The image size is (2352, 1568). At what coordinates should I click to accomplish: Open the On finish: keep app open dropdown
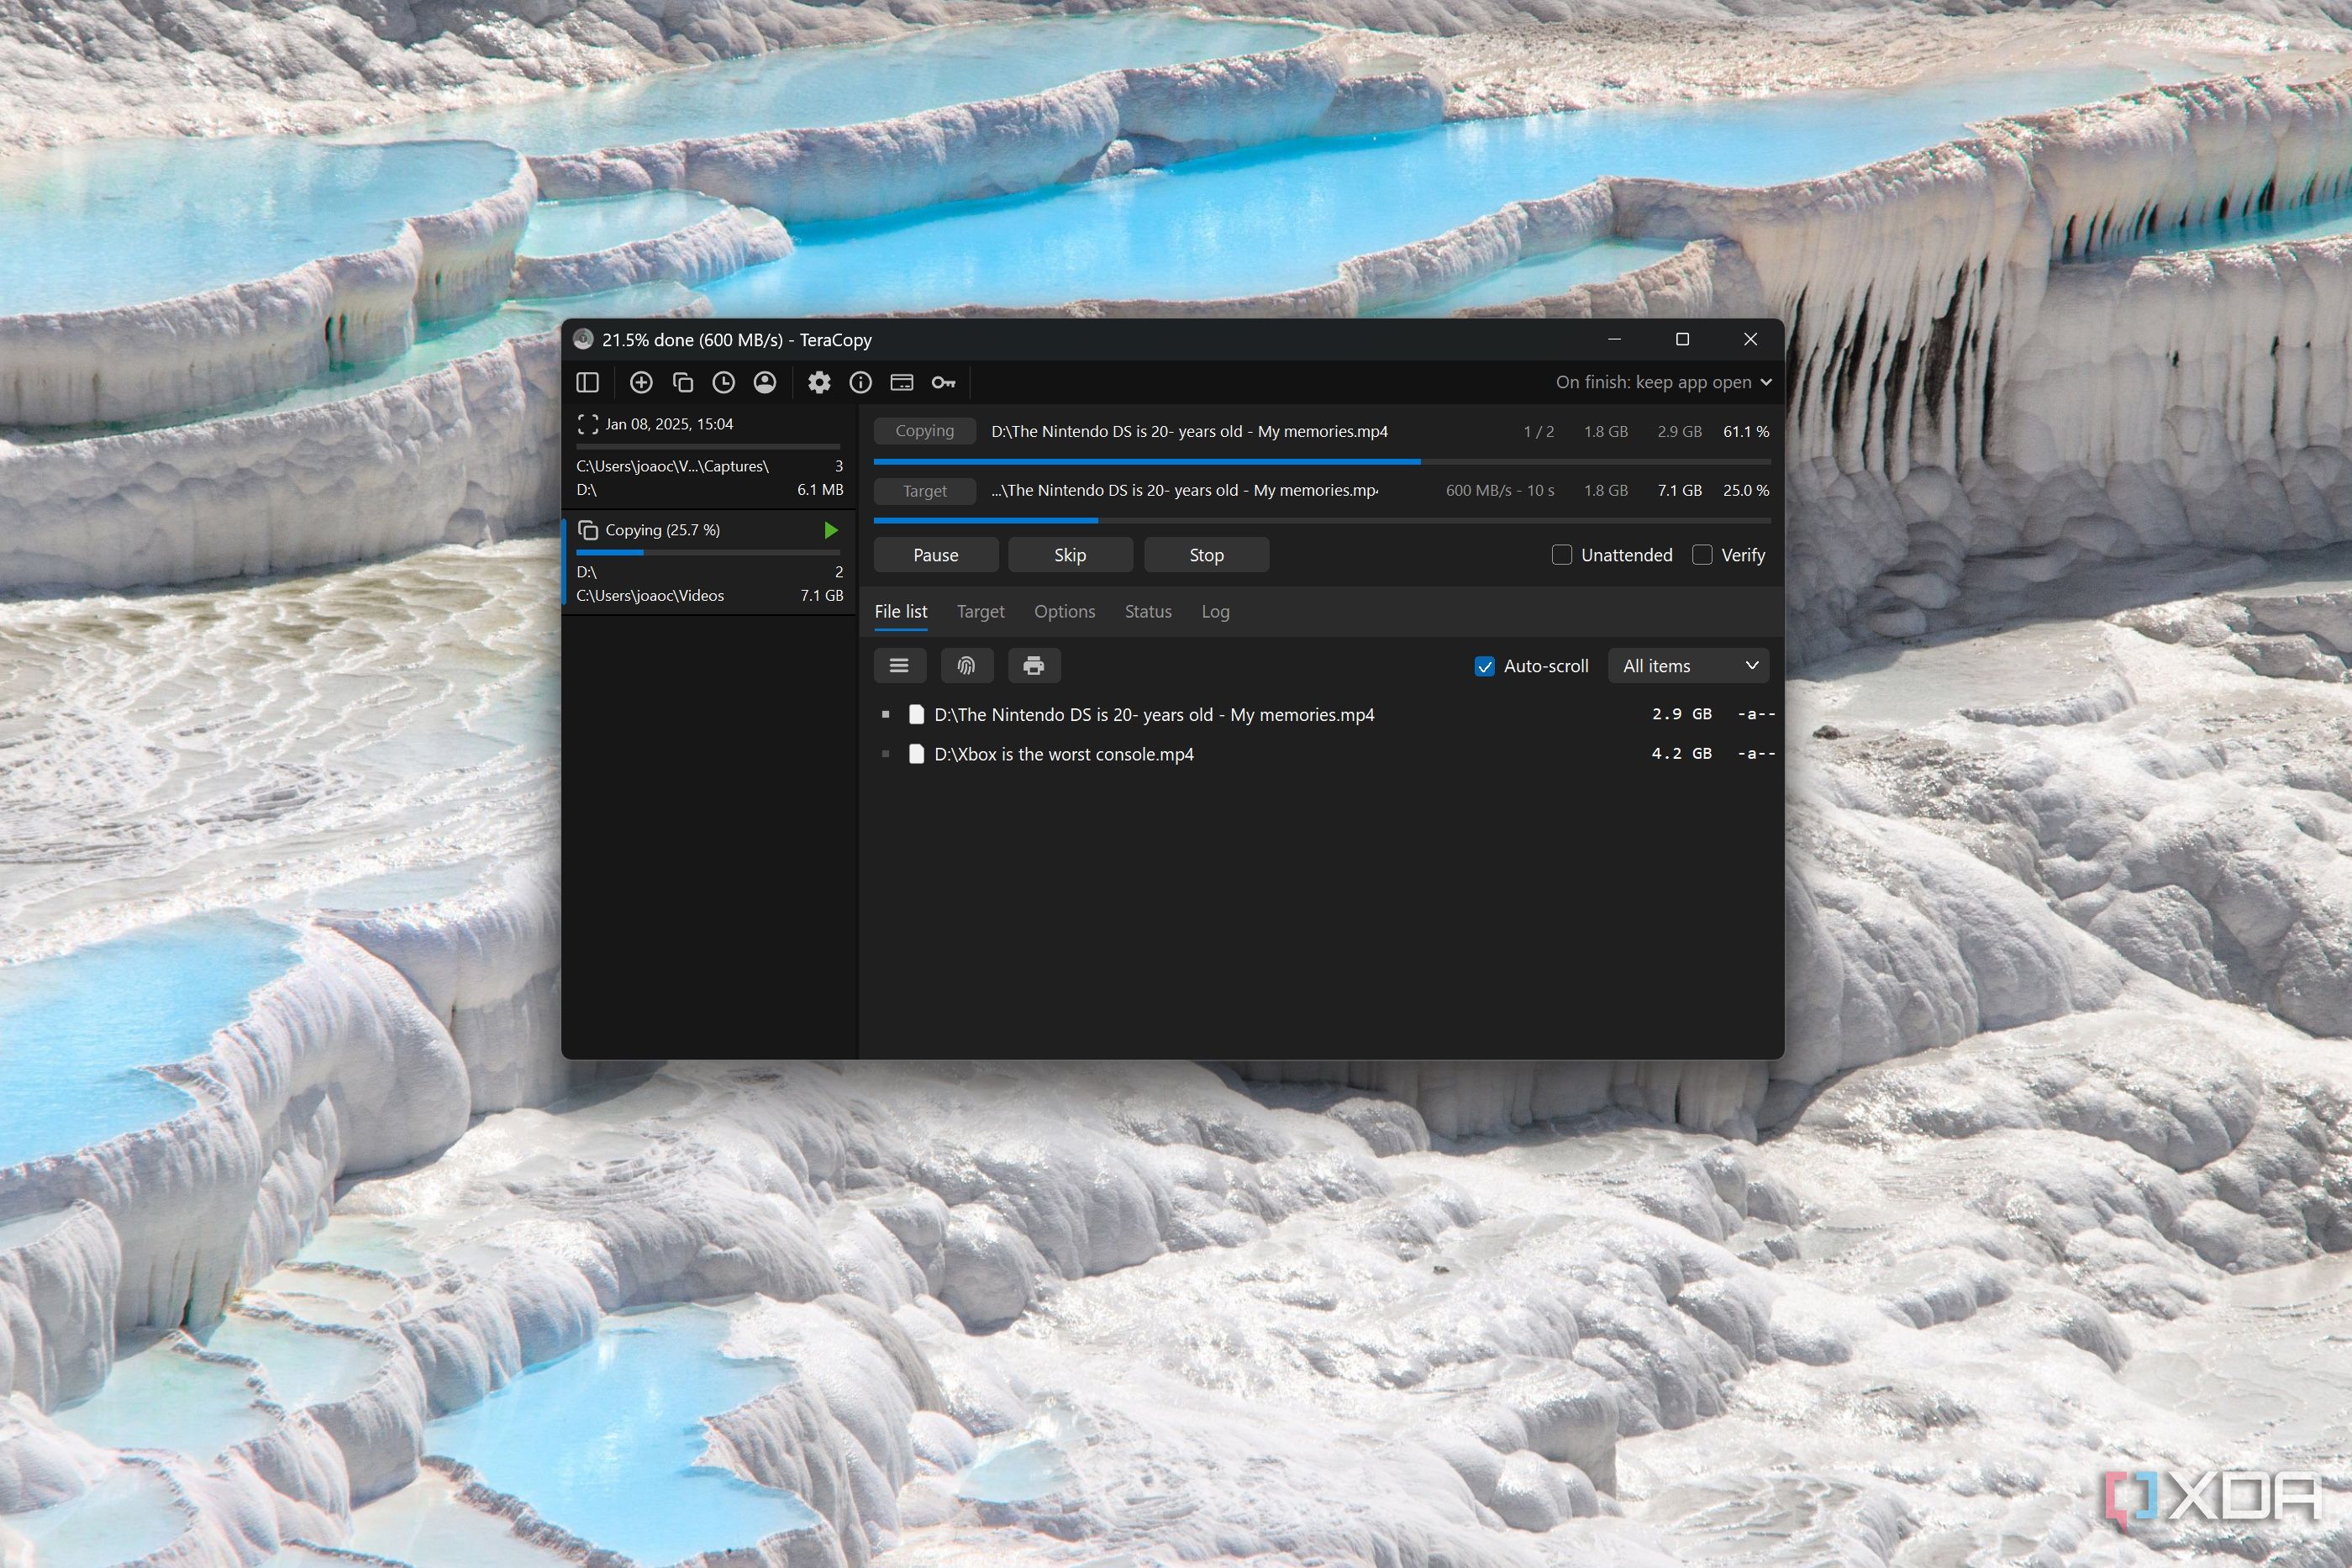pos(1663,382)
